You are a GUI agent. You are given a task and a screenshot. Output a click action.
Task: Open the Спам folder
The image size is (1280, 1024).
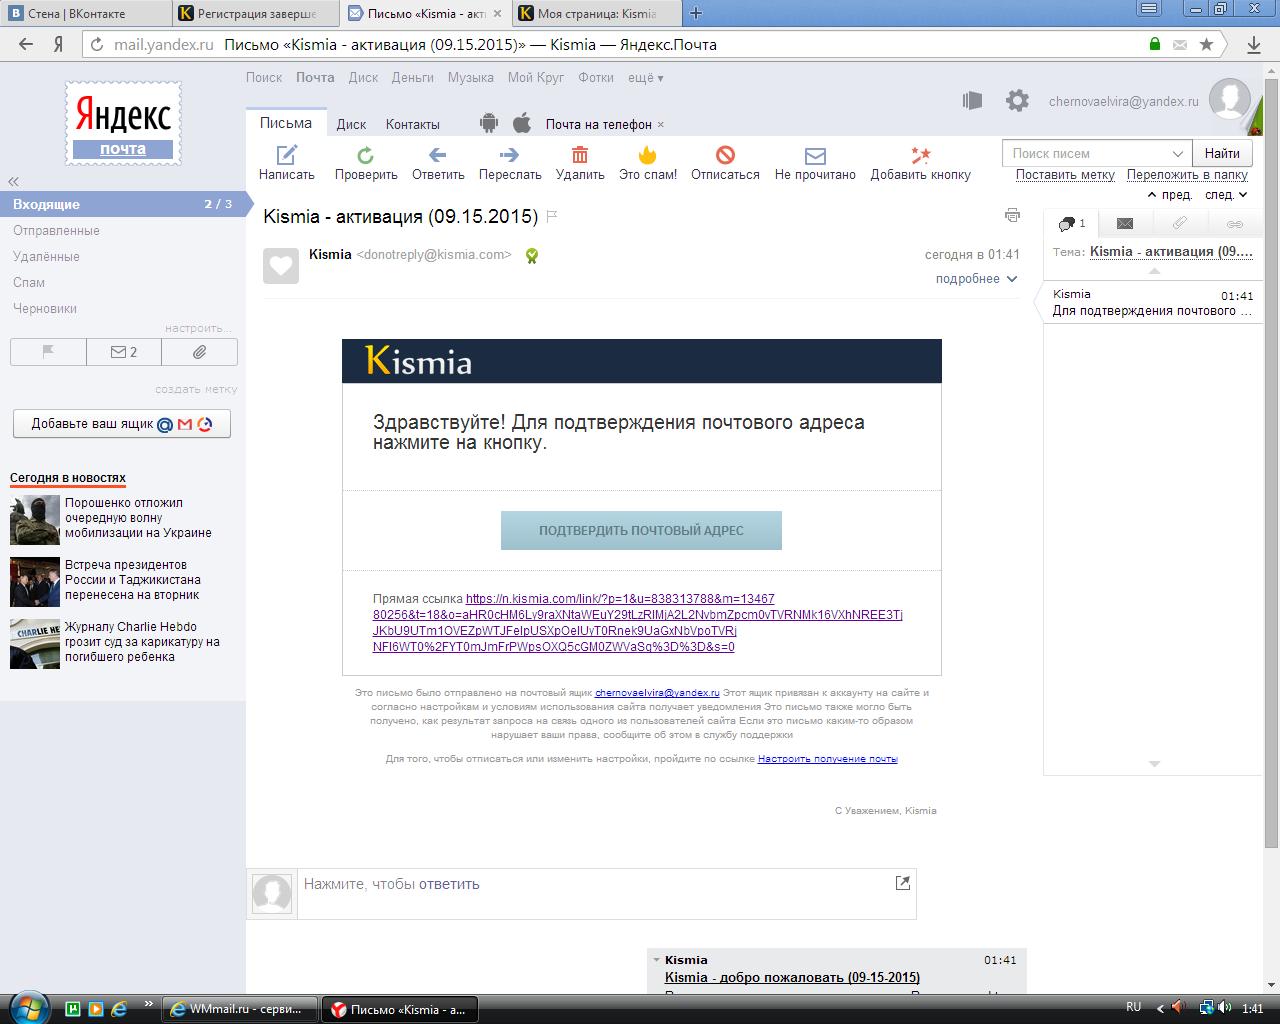29,282
